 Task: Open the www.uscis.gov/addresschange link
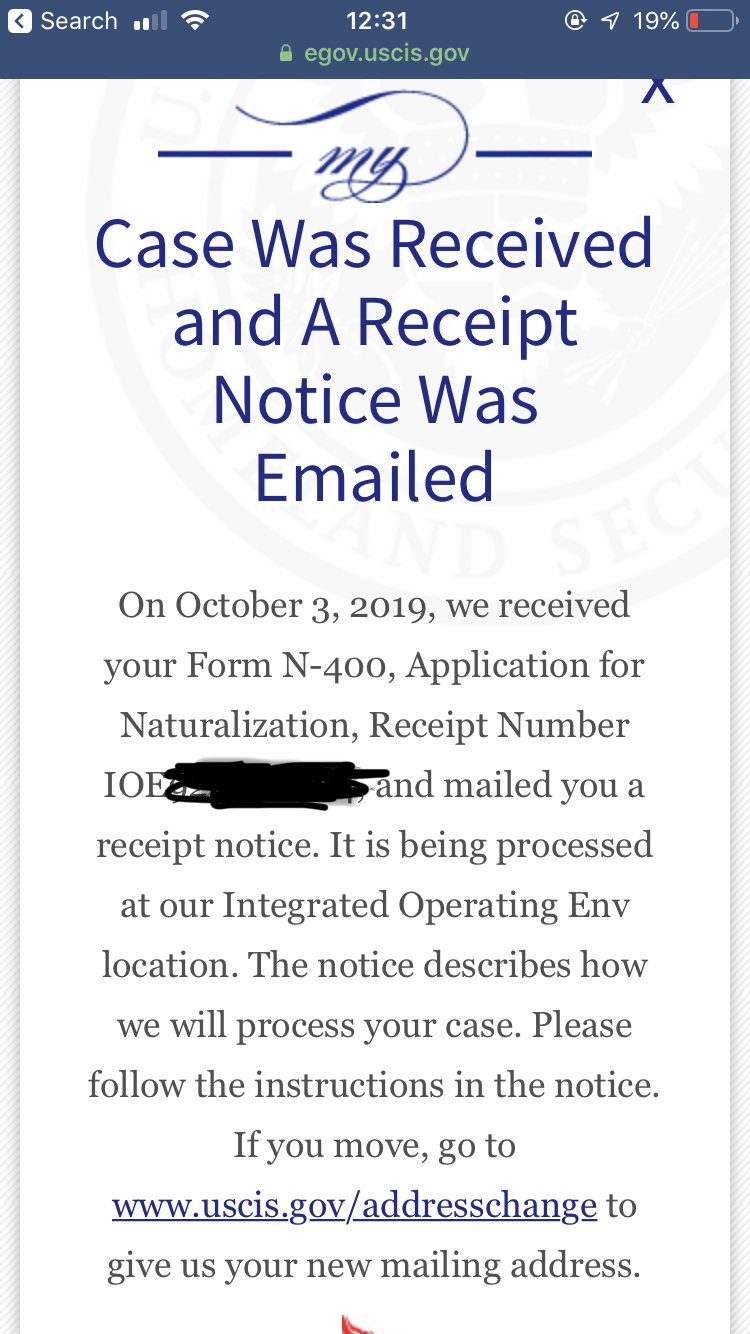click(x=354, y=1205)
